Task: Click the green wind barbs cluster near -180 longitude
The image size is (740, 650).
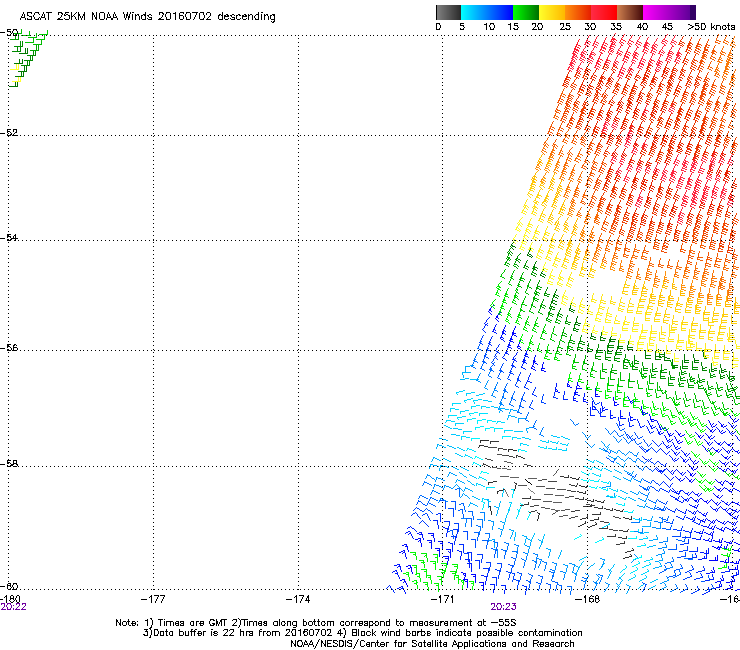Action: coord(27,58)
